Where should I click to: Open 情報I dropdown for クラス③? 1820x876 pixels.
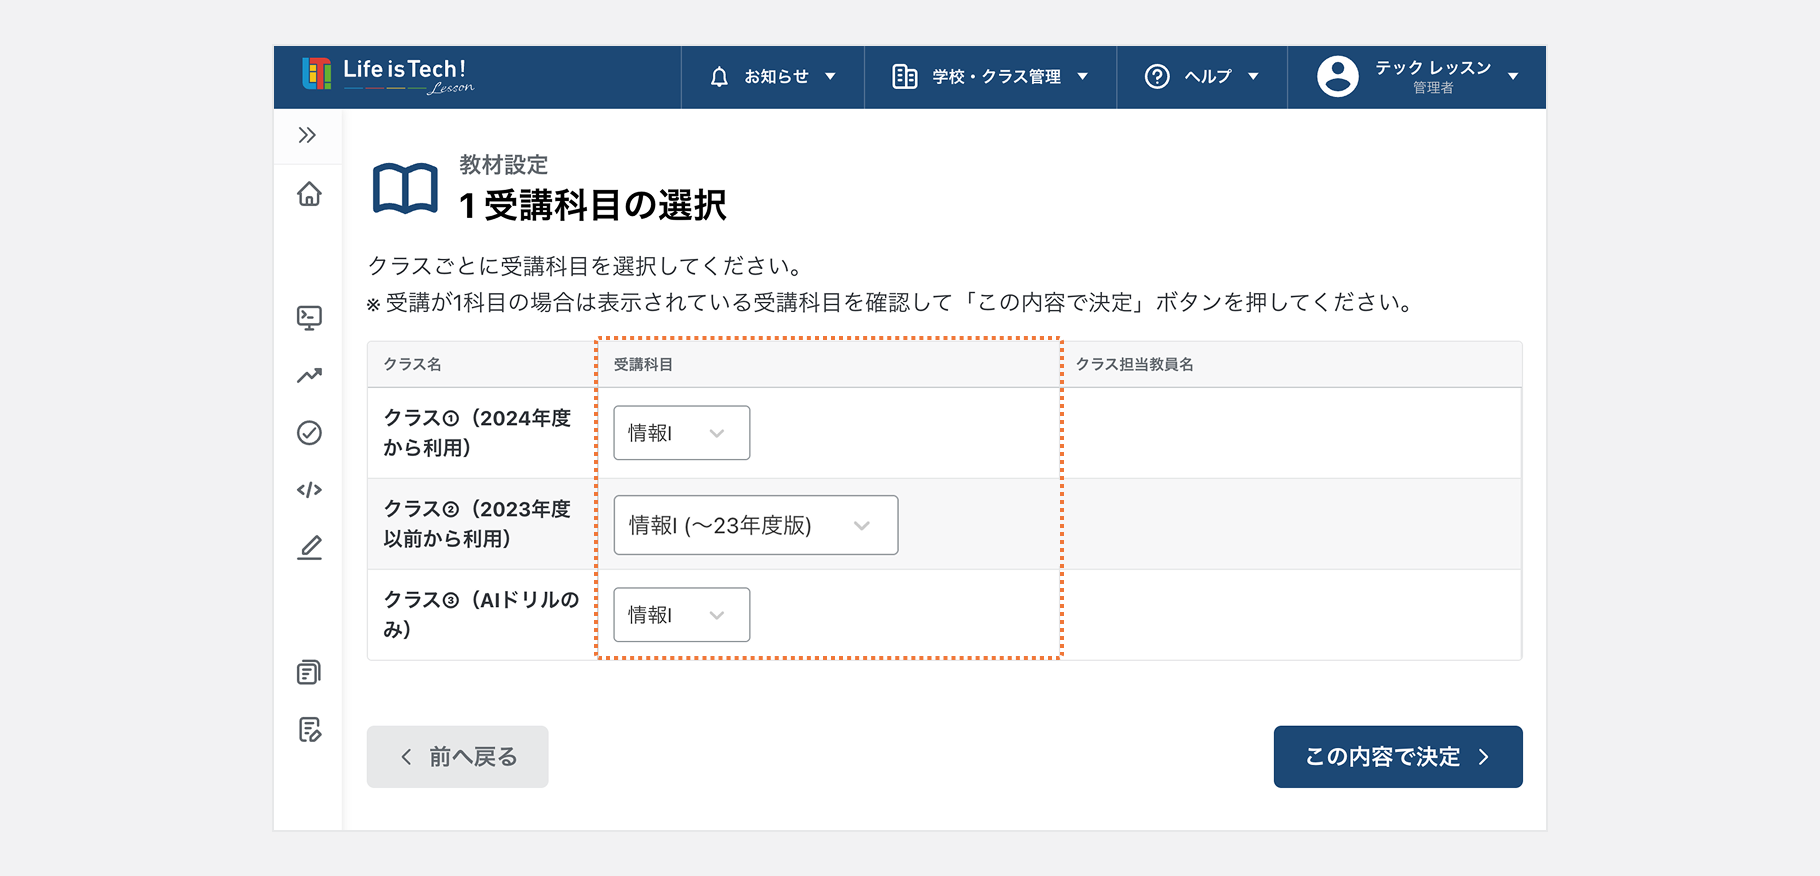[682, 615]
